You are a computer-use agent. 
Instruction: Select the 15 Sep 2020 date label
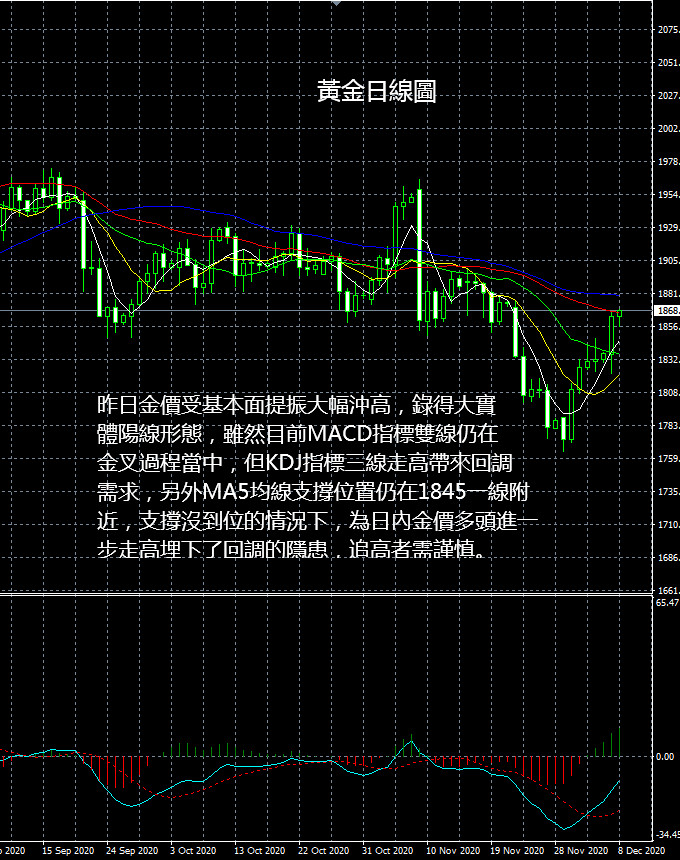(67, 850)
